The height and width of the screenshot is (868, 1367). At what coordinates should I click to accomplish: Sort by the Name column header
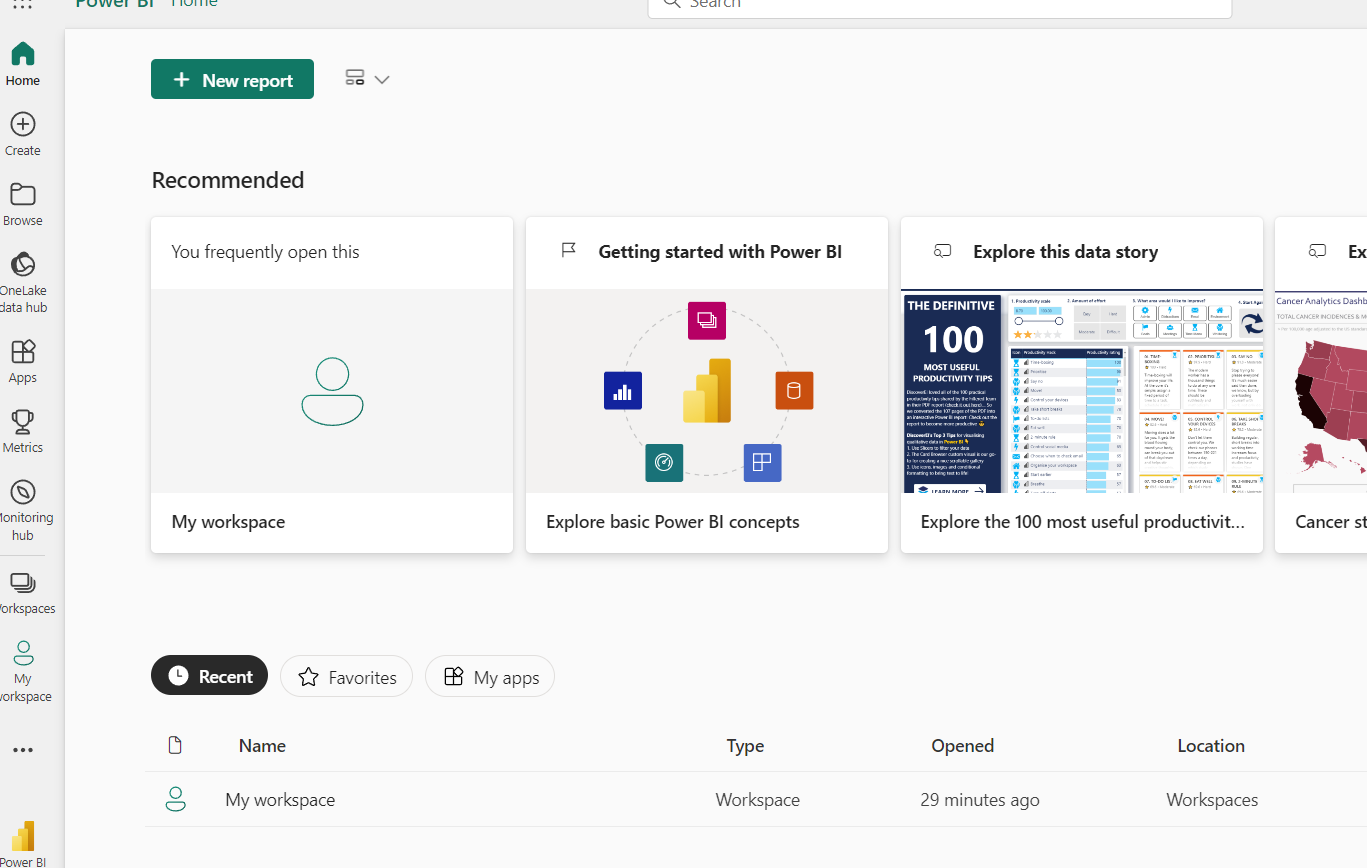pyautogui.click(x=262, y=746)
